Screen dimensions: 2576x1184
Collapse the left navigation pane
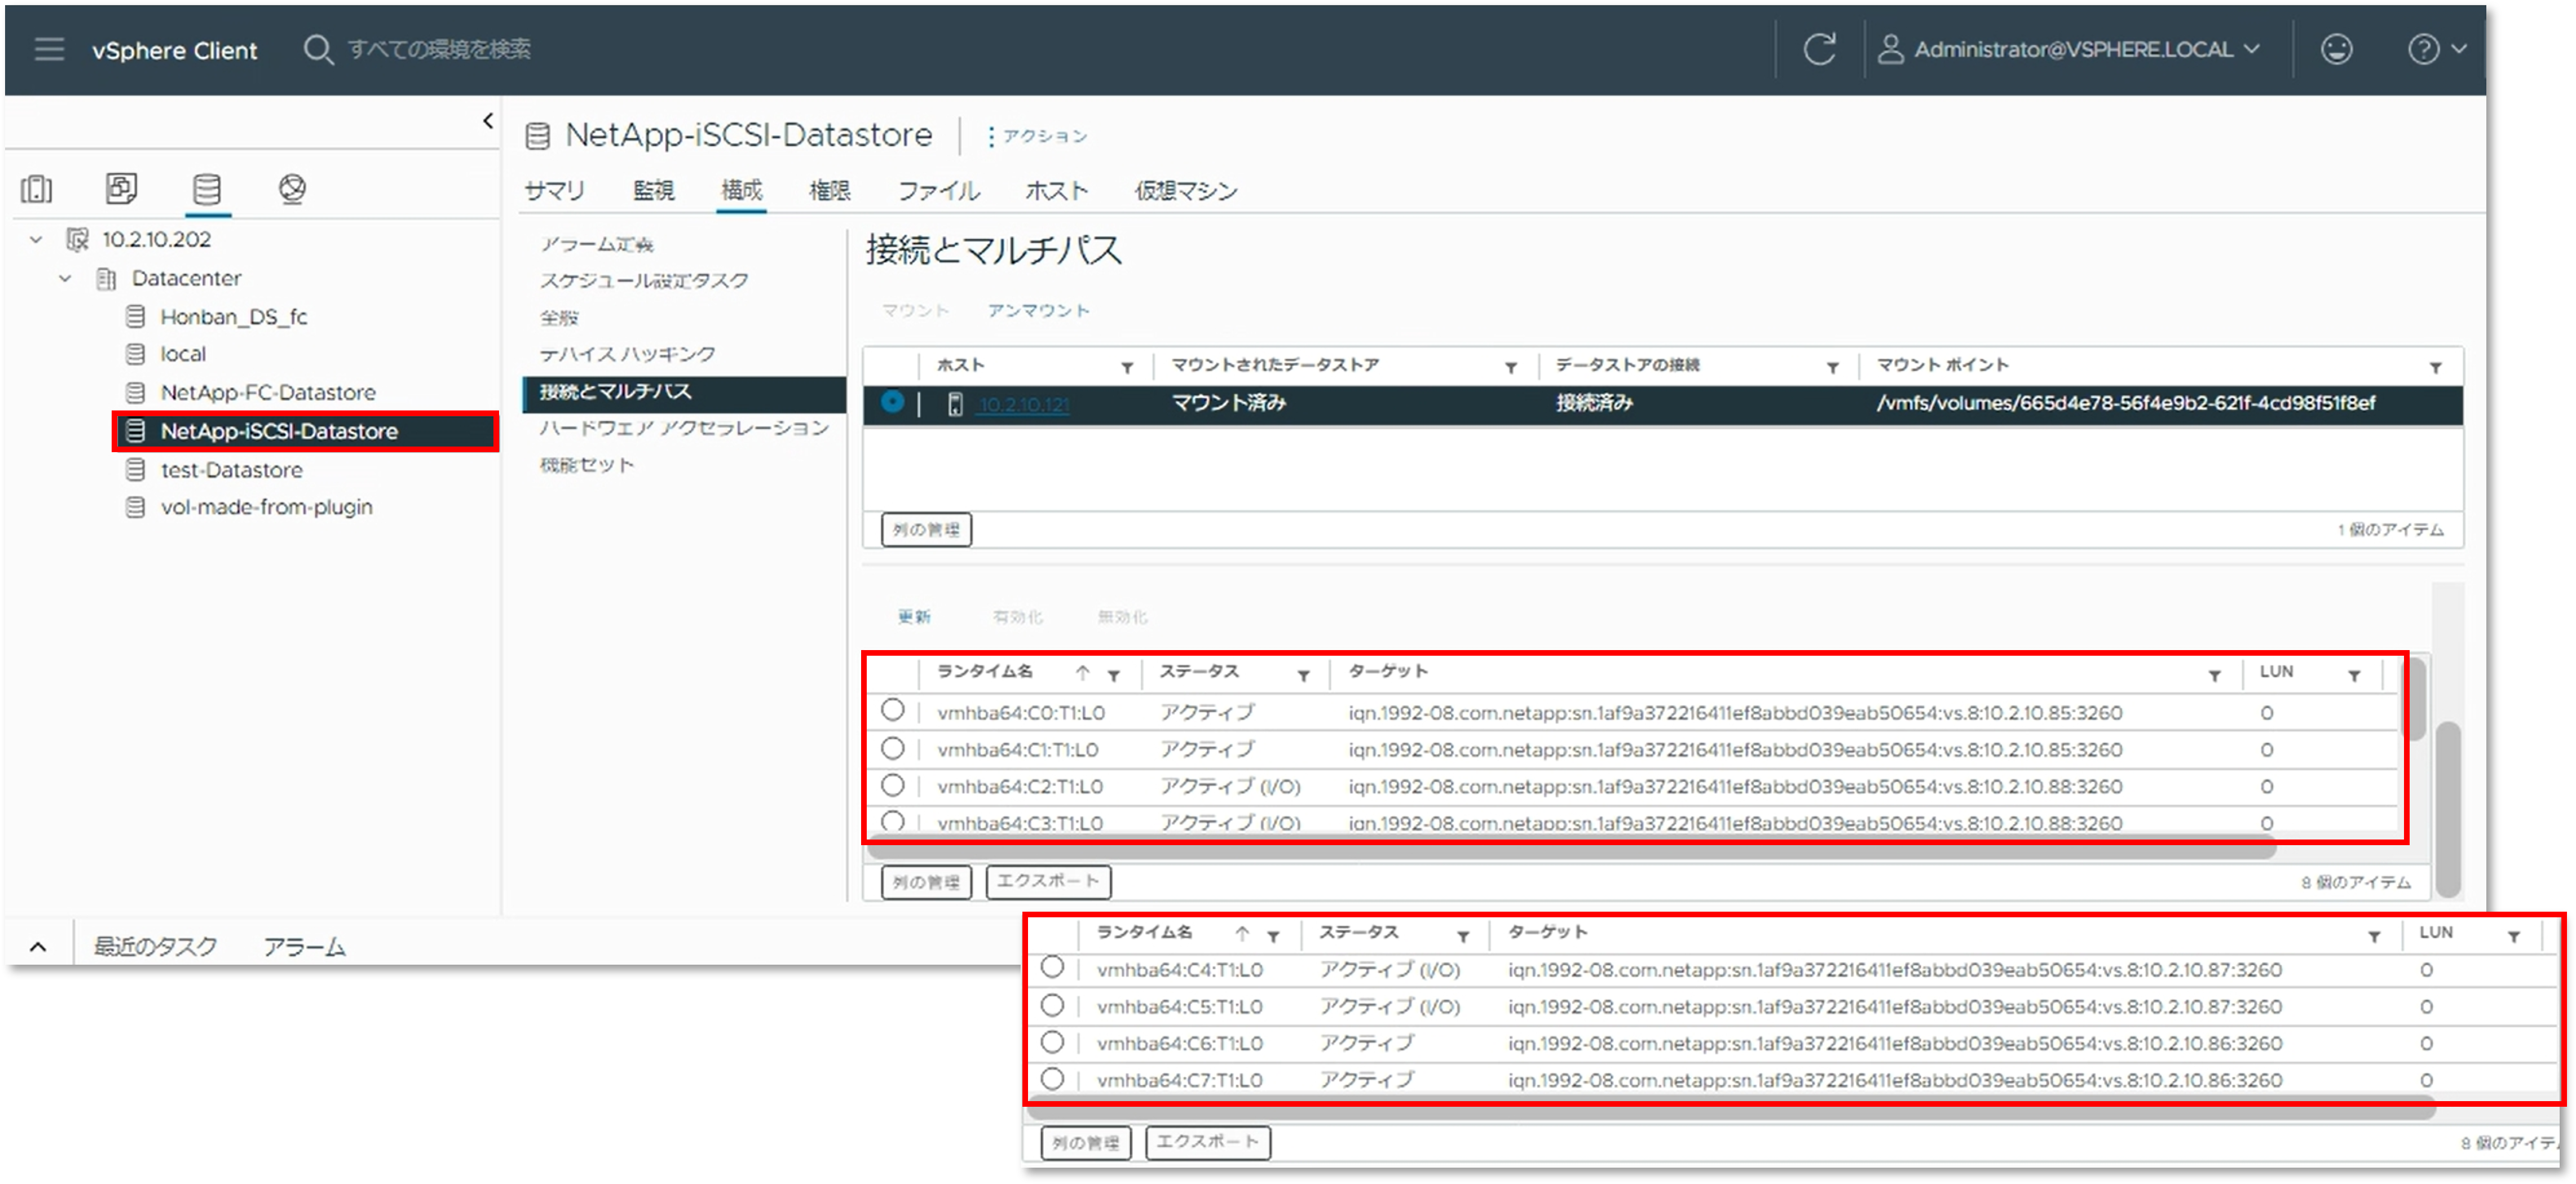tap(487, 121)
